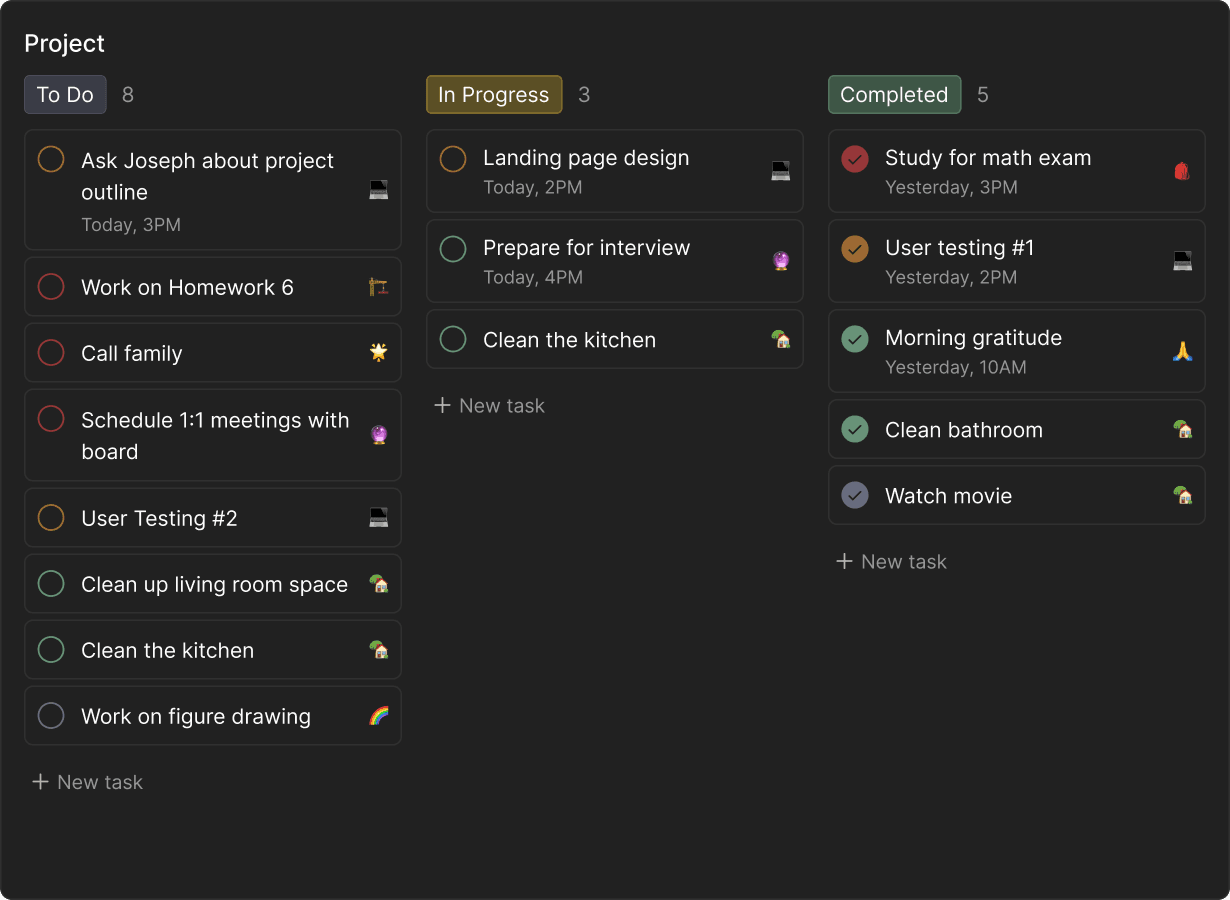The width and height of the screenshot is (1230, 900).
Task: Select the To Do column label
Action: 65,95
